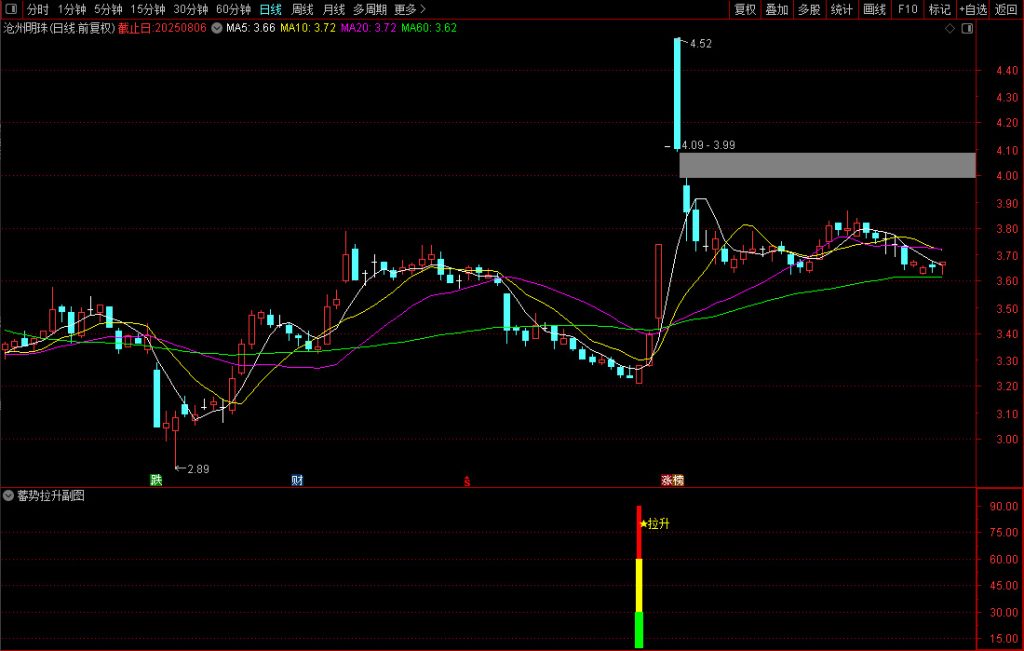Collapse the 蓄势拉升副图 indicator panel
This screenshot has width=1024, height=651.
[9, 495]
